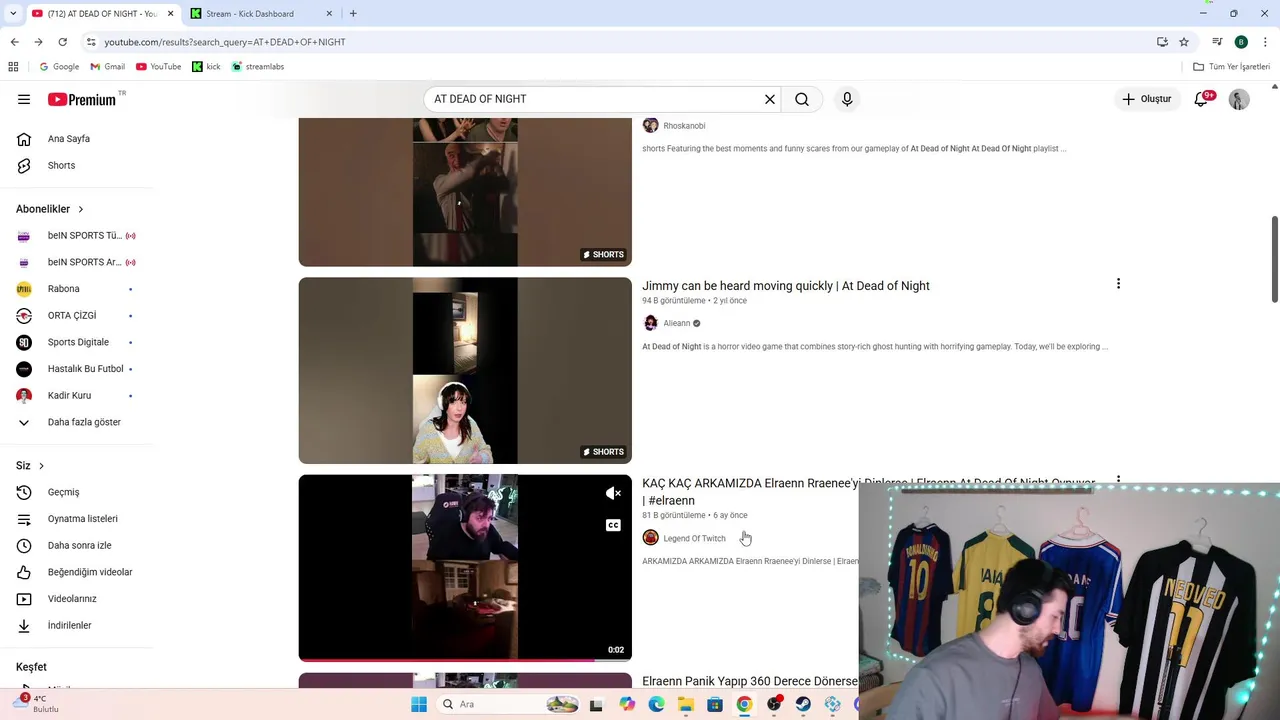
Task: Play the Alieann shorts thumbnail
Action: [x=465, y=371]
